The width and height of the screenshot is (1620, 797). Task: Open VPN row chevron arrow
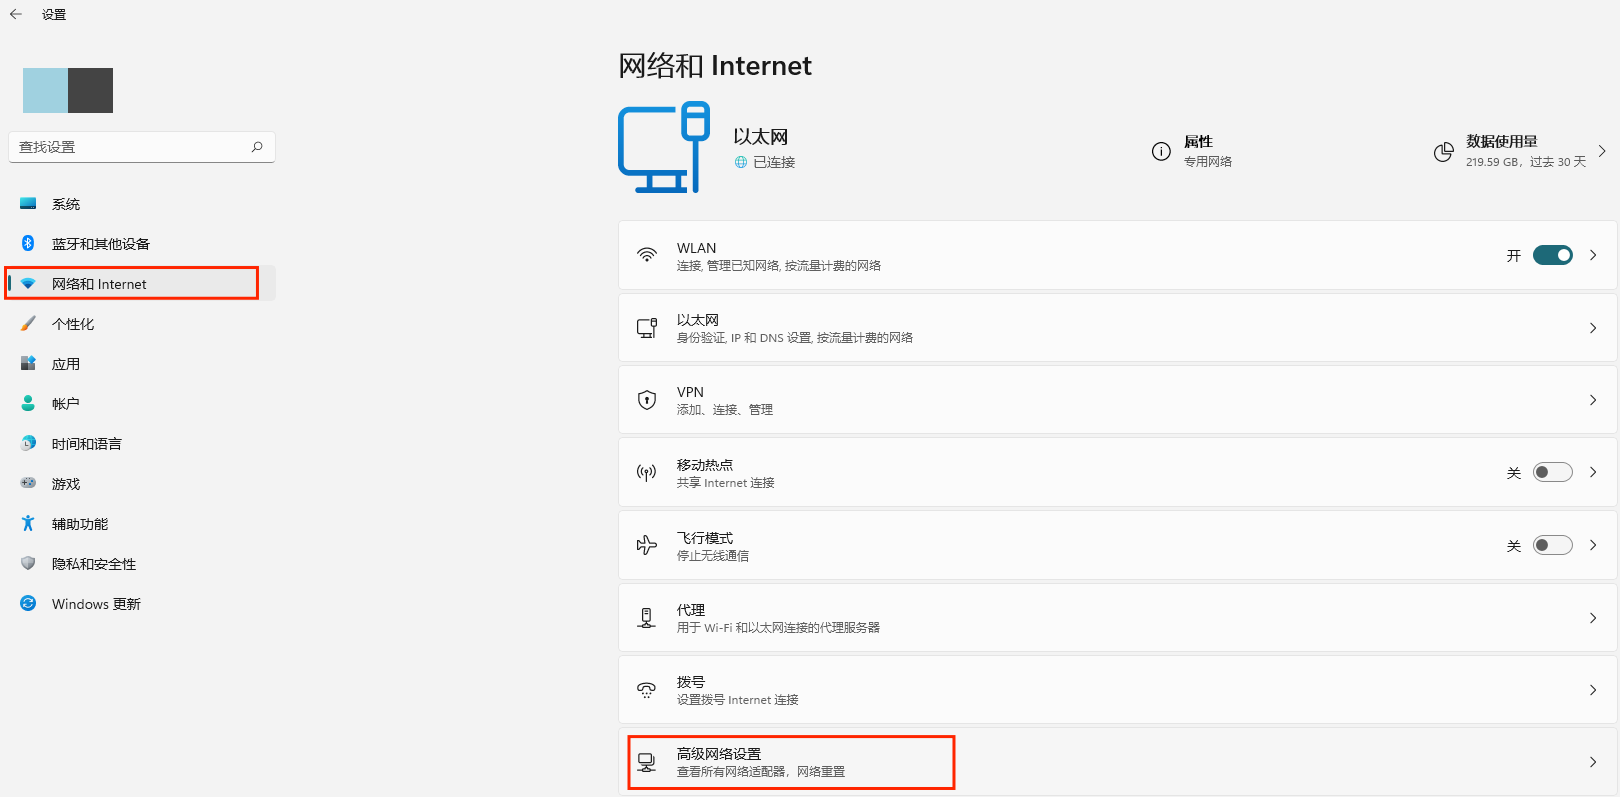pyautogui.click(x=1593, y=400)
